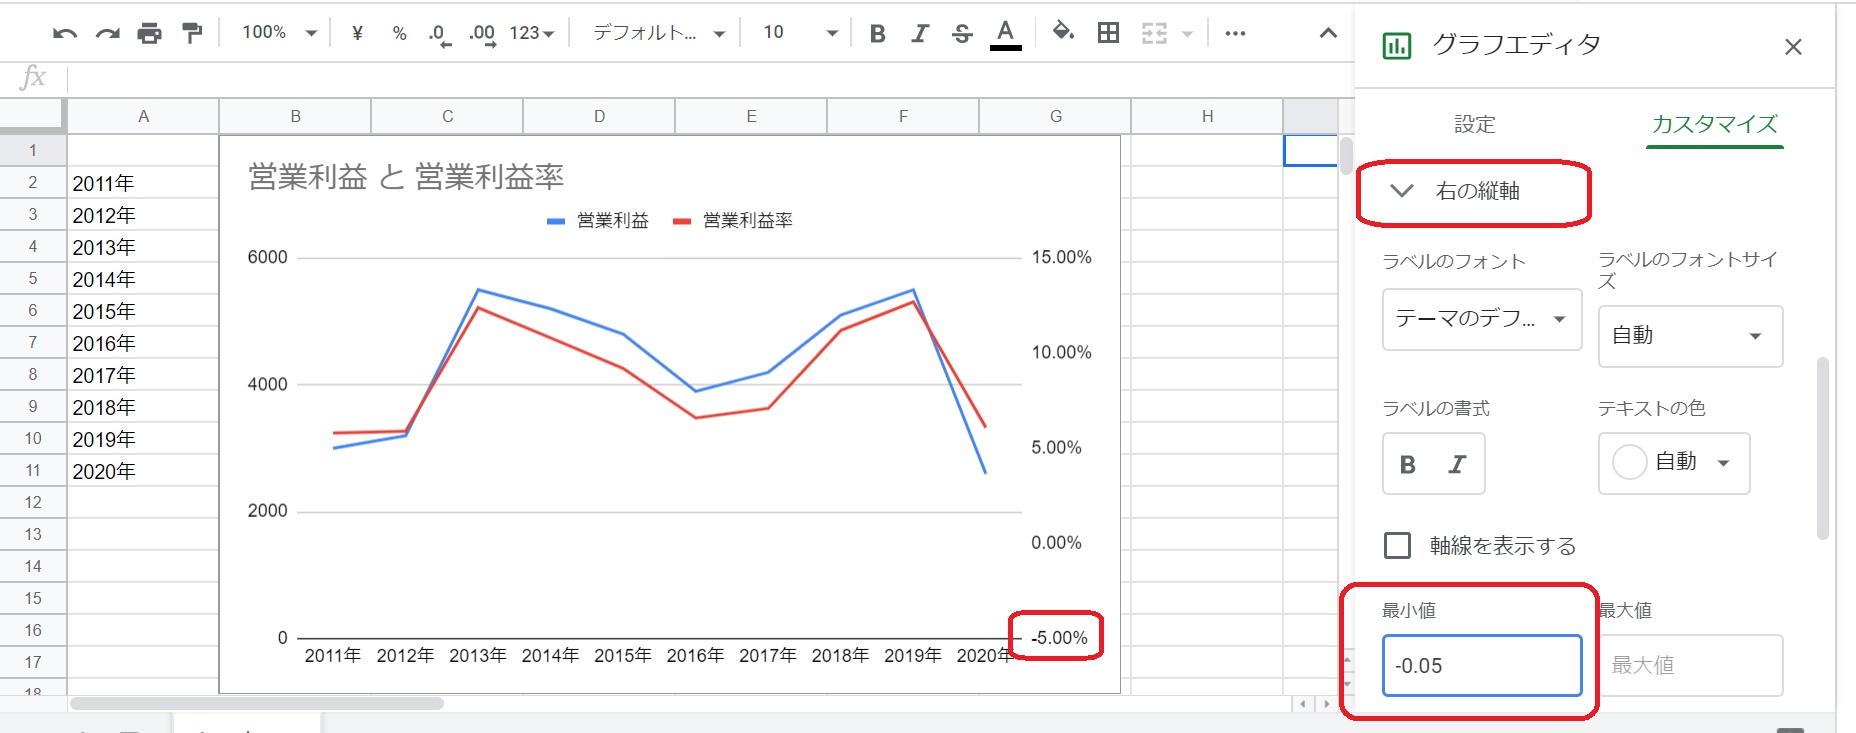The height and width of the screenshot is (733, 1856).
Task: Click the print icon
Action: tap(149, 33)
